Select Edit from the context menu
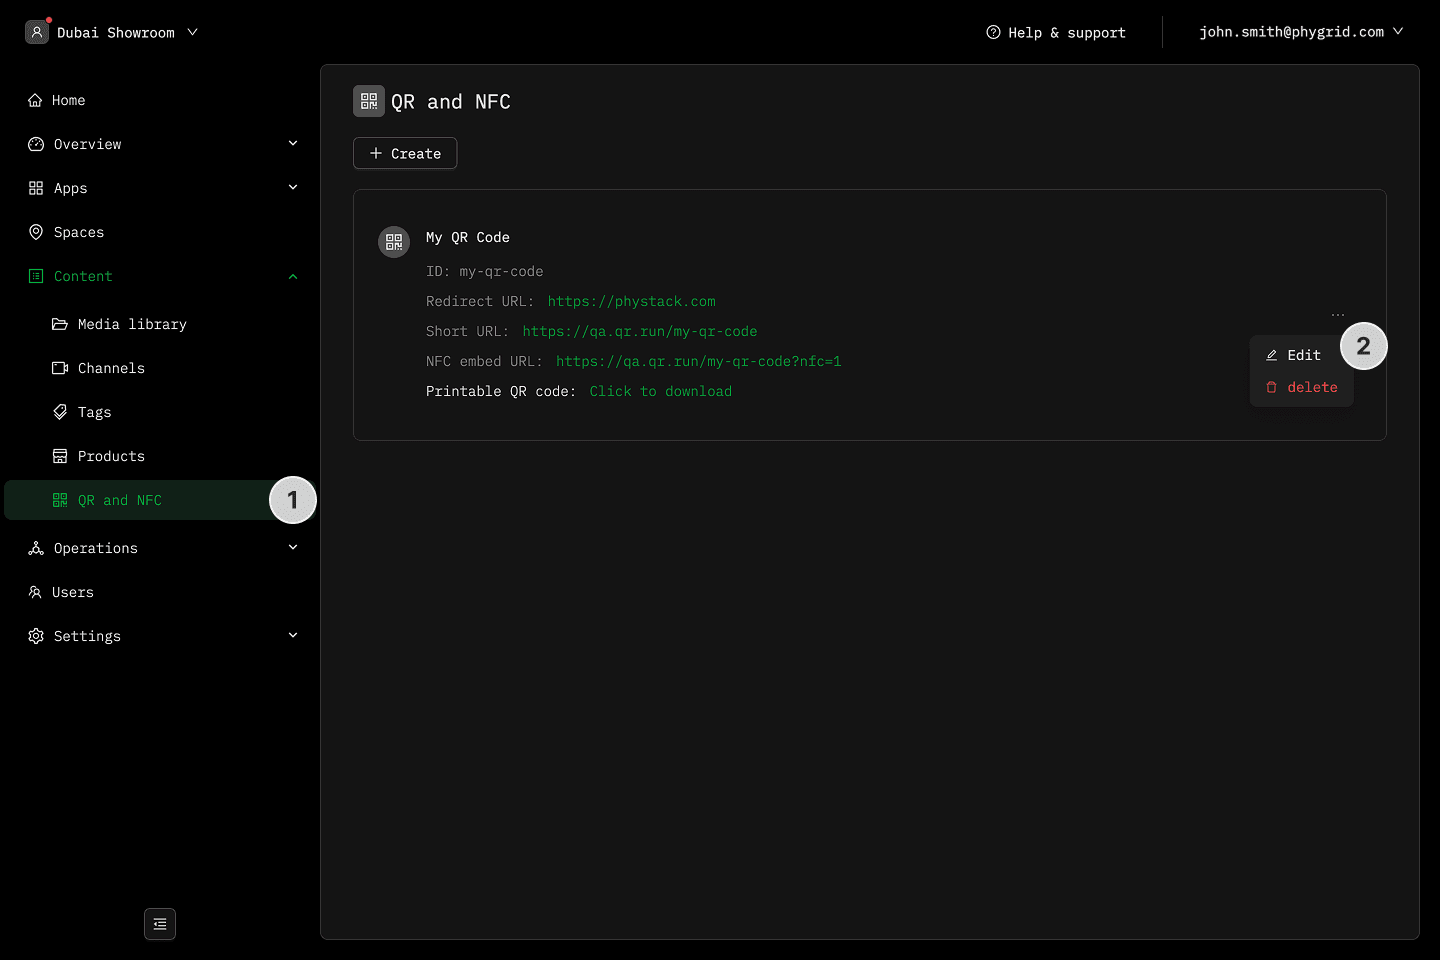 click(x=1302, y=355)
